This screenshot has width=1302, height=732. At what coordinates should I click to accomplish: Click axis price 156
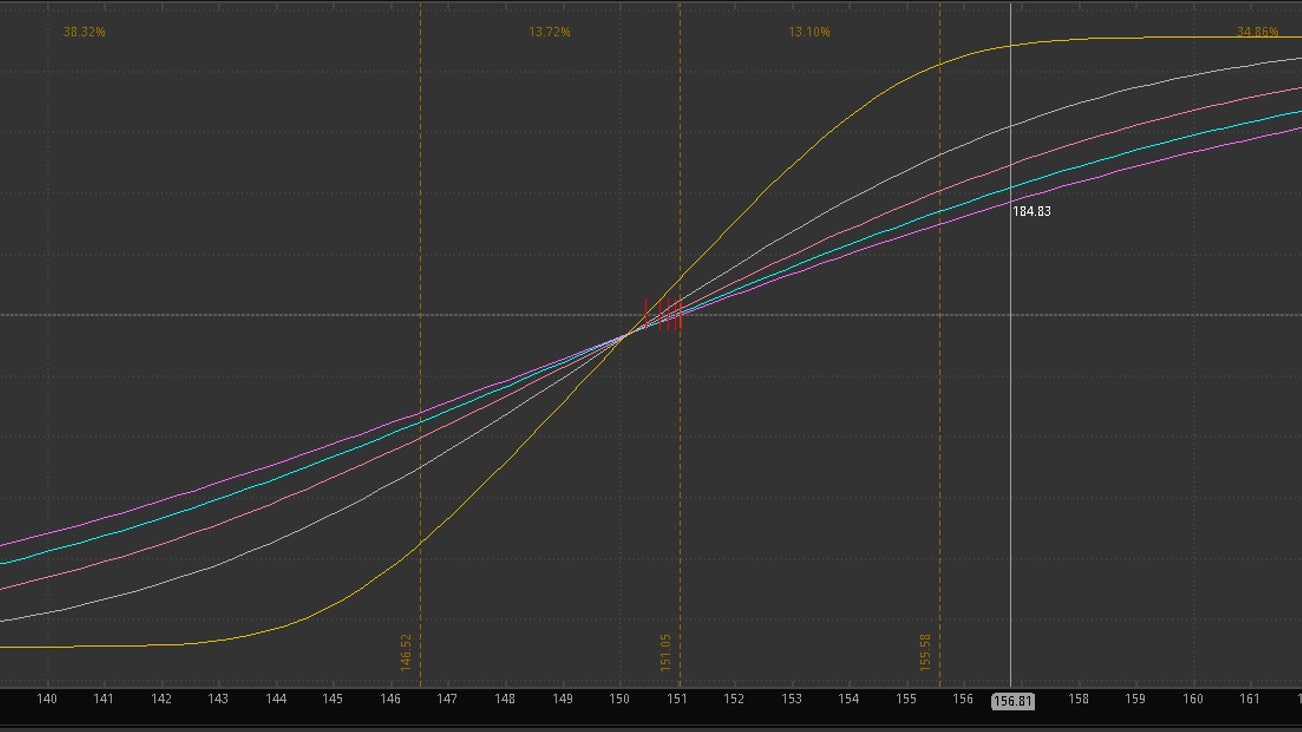(x=963, y=699)
